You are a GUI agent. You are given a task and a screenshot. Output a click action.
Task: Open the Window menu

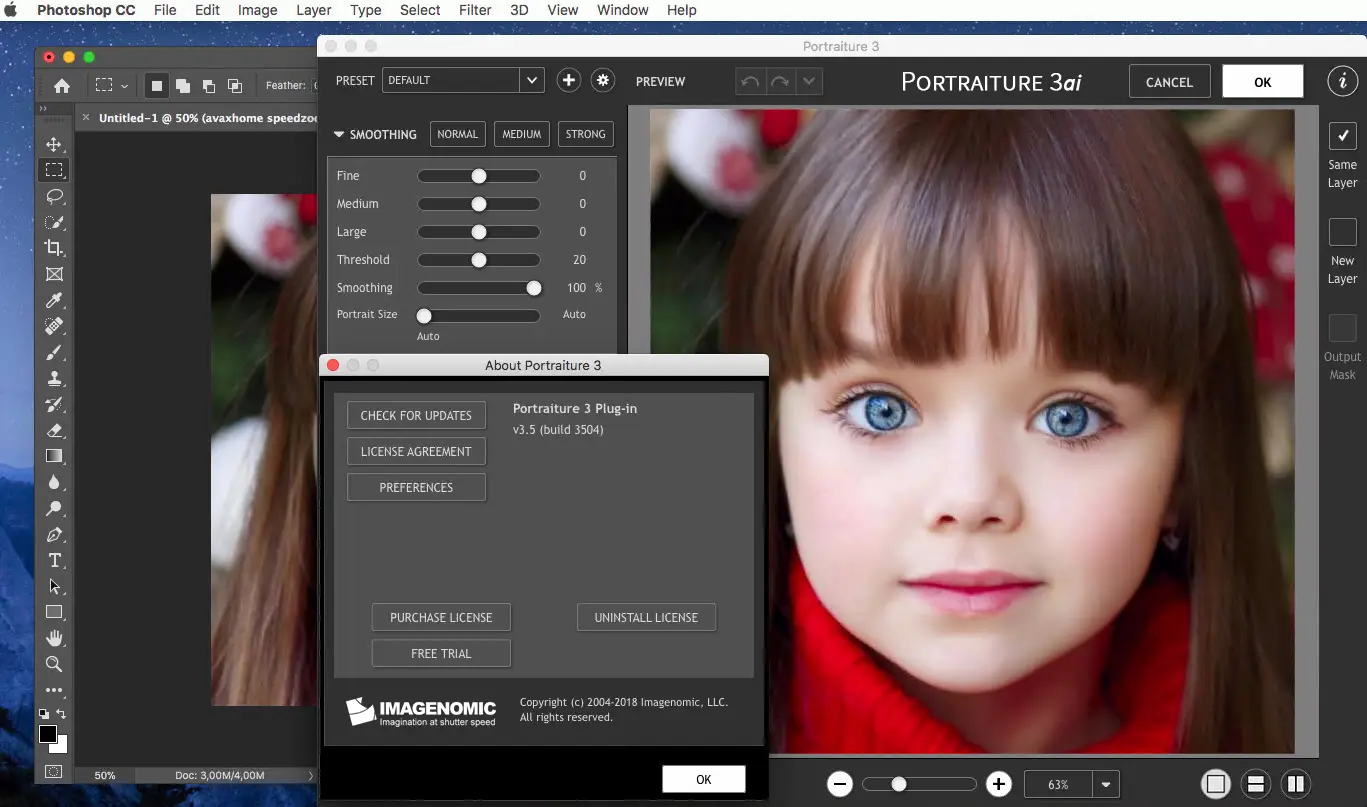coord(622,10)
